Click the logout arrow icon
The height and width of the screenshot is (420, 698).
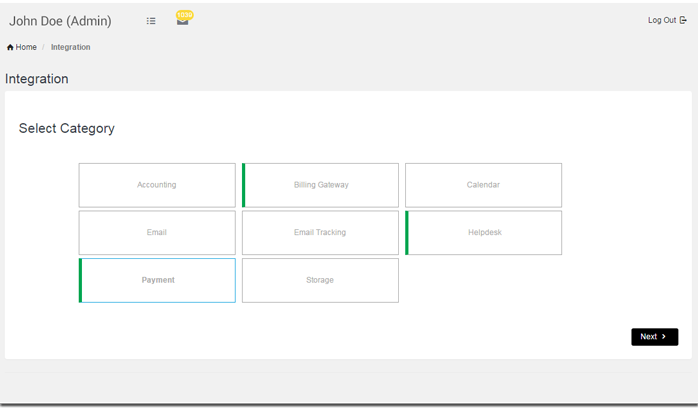point(684,20)
